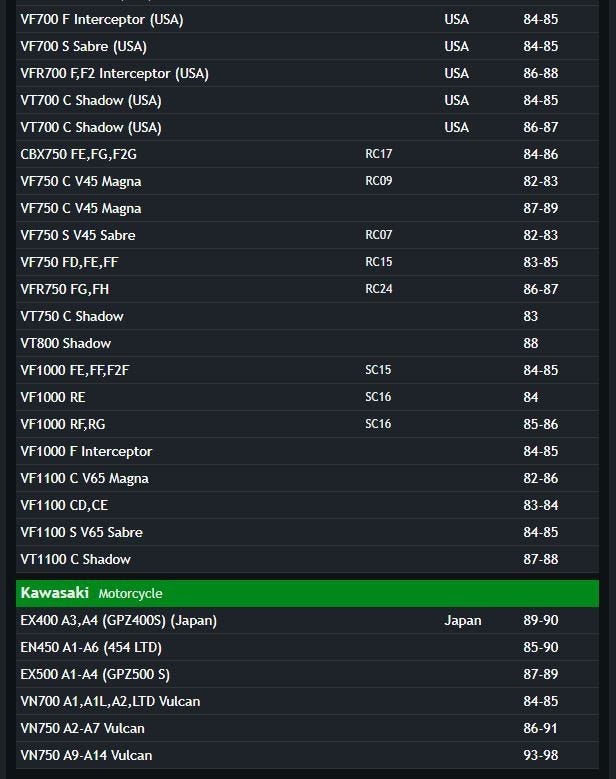Screen dimensions: 616x779
Task: Select EX400 A3,A4 (GPZ400S) (Japan) model
Action: [x=119, y=621]
